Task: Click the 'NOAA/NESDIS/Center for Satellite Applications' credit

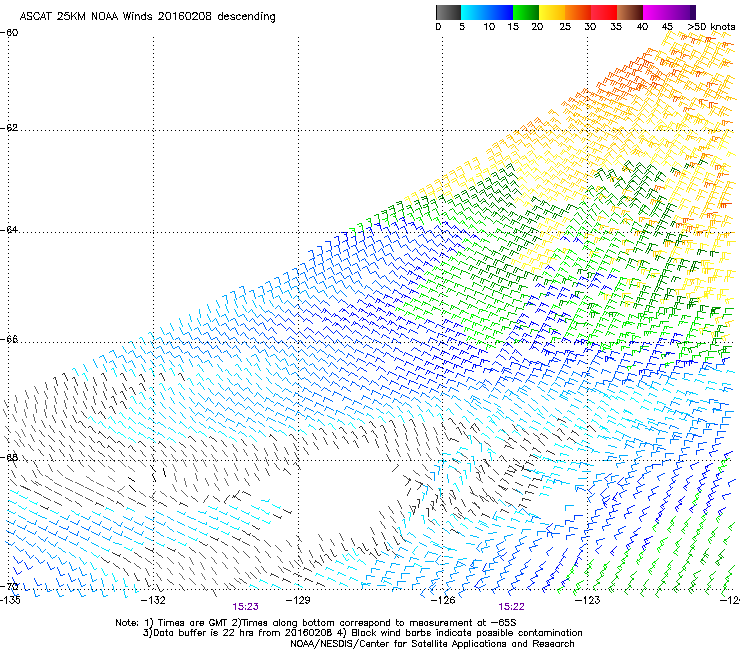Action: click(399, 644)
